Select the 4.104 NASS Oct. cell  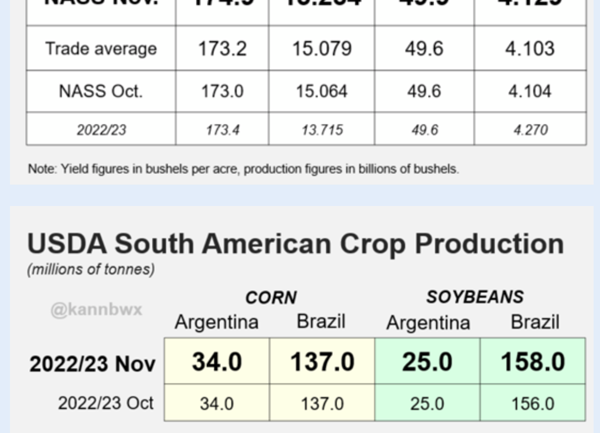tap(530, 91)
